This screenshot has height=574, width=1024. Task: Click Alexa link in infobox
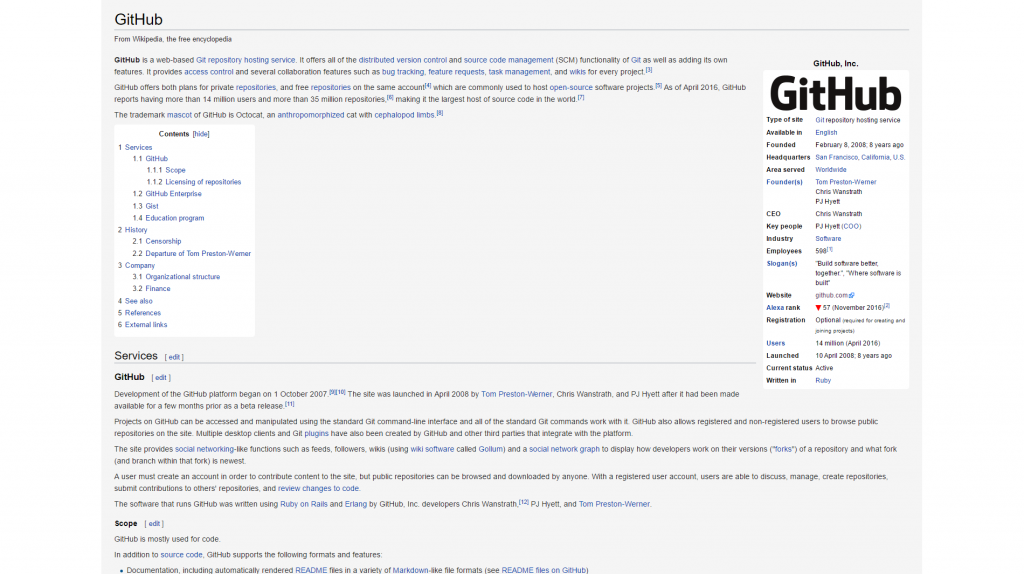click(x=775, y=308)
